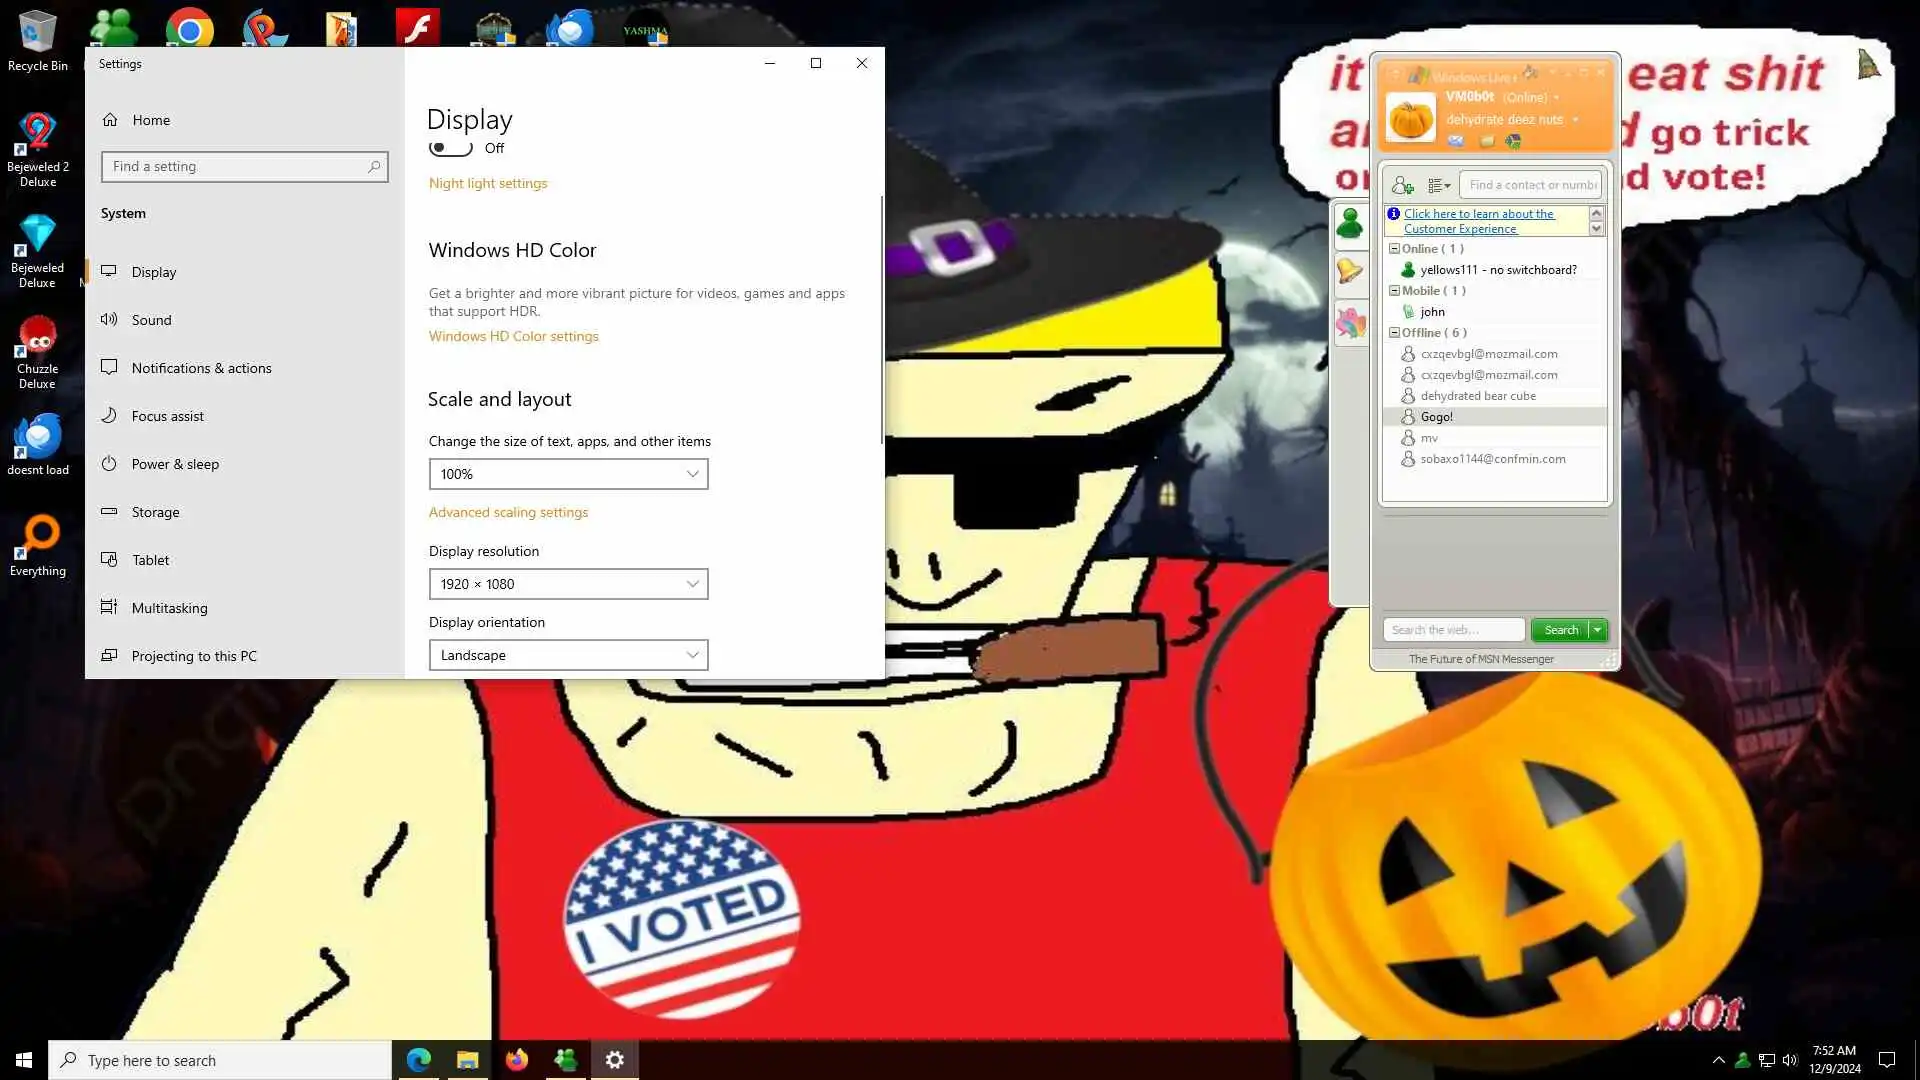
Task: Toggle the Night light switch
Action: click(450, 148)
